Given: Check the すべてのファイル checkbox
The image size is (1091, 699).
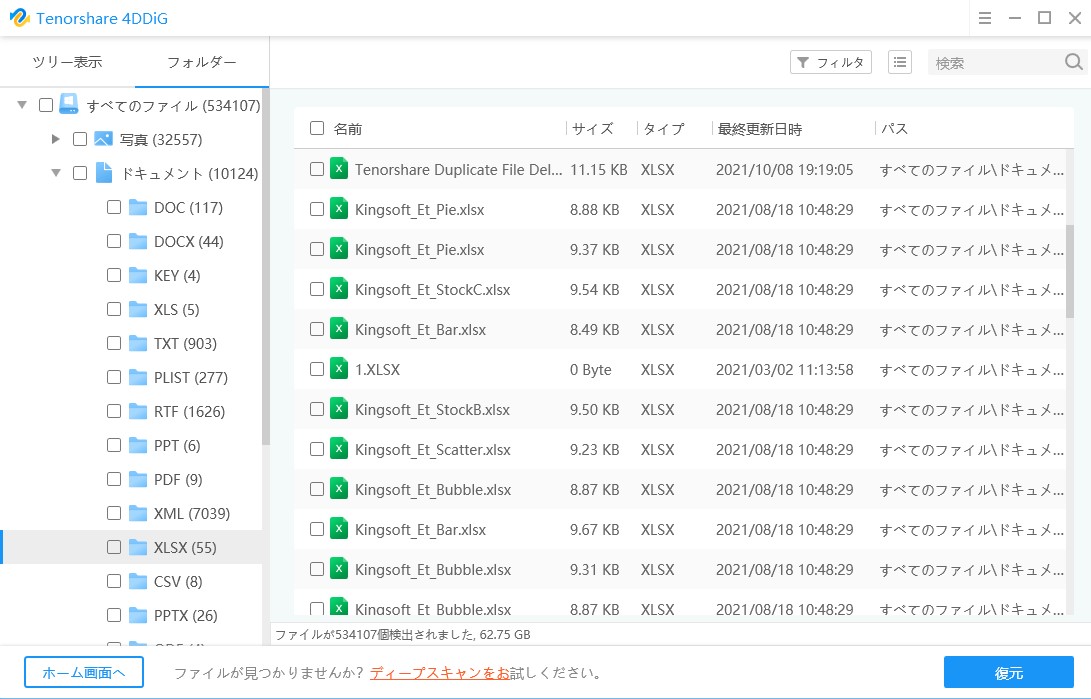Looking at the screenshot, I should click(x=46, y=105).
